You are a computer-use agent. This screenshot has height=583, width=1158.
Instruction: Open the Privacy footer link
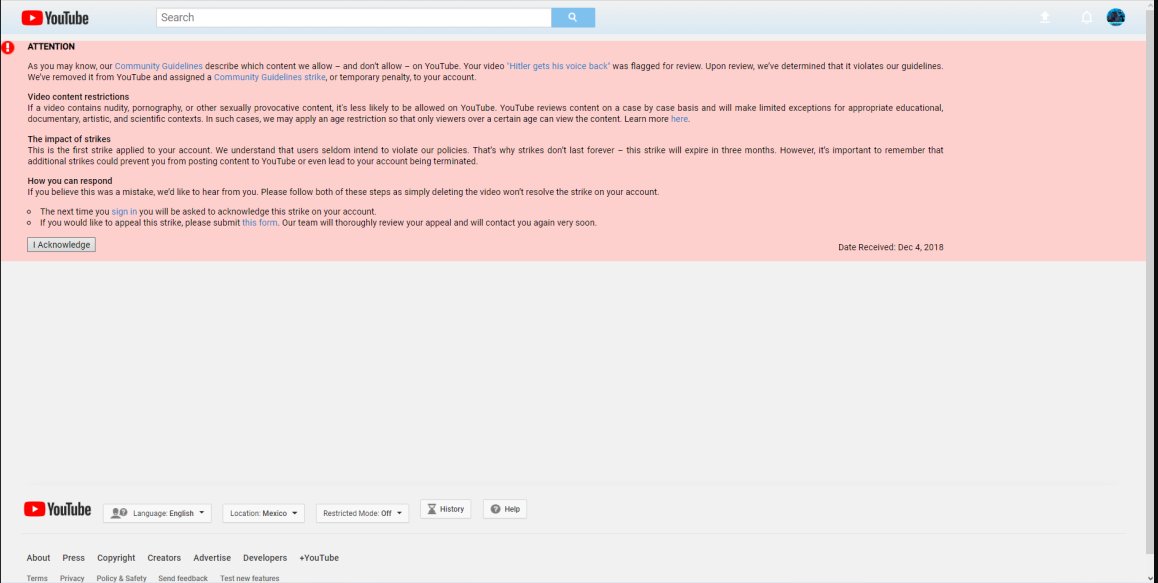tap(72, 579)
